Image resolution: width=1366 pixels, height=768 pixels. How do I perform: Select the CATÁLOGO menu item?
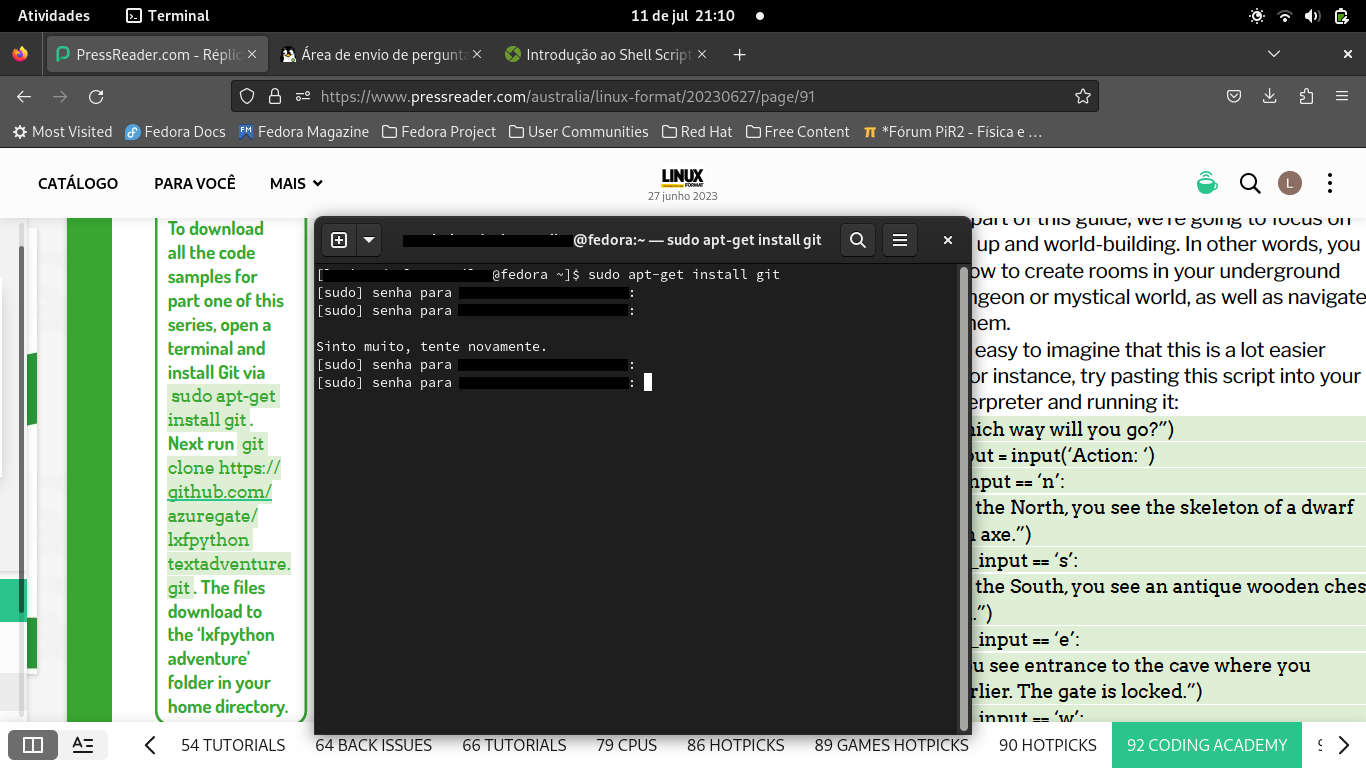pos(78,184)
